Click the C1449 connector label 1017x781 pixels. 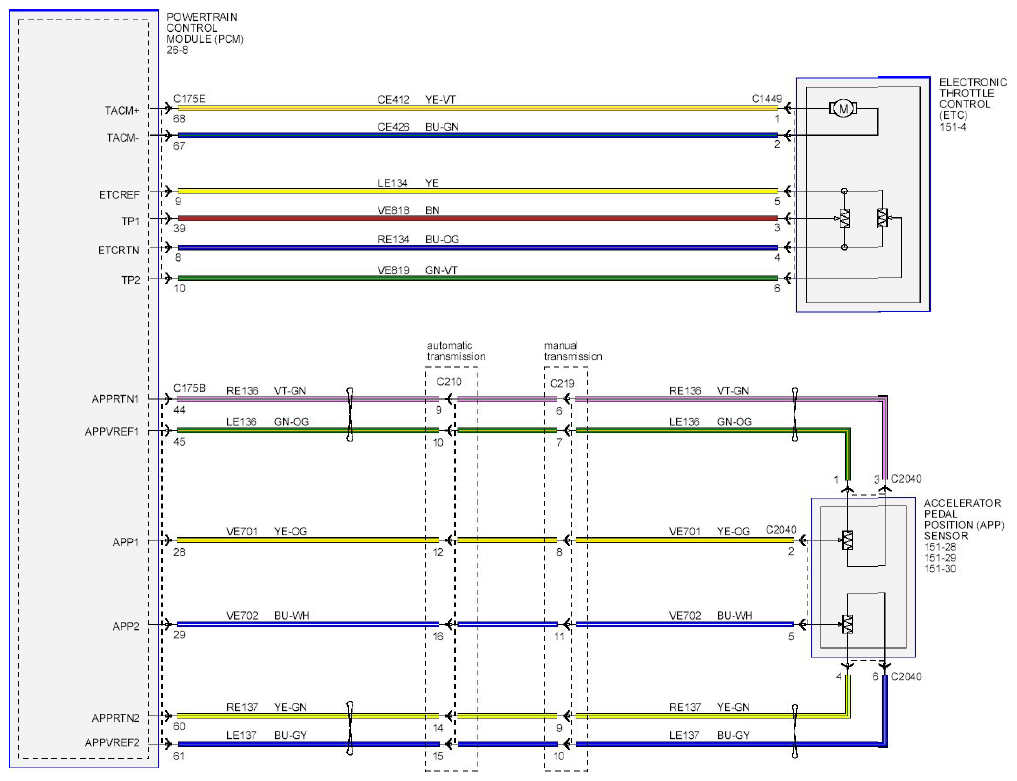coord(767,99)
